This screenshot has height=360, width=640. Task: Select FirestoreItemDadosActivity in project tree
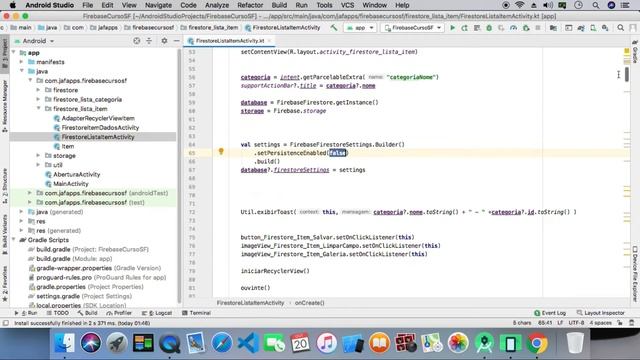[100, 127]
